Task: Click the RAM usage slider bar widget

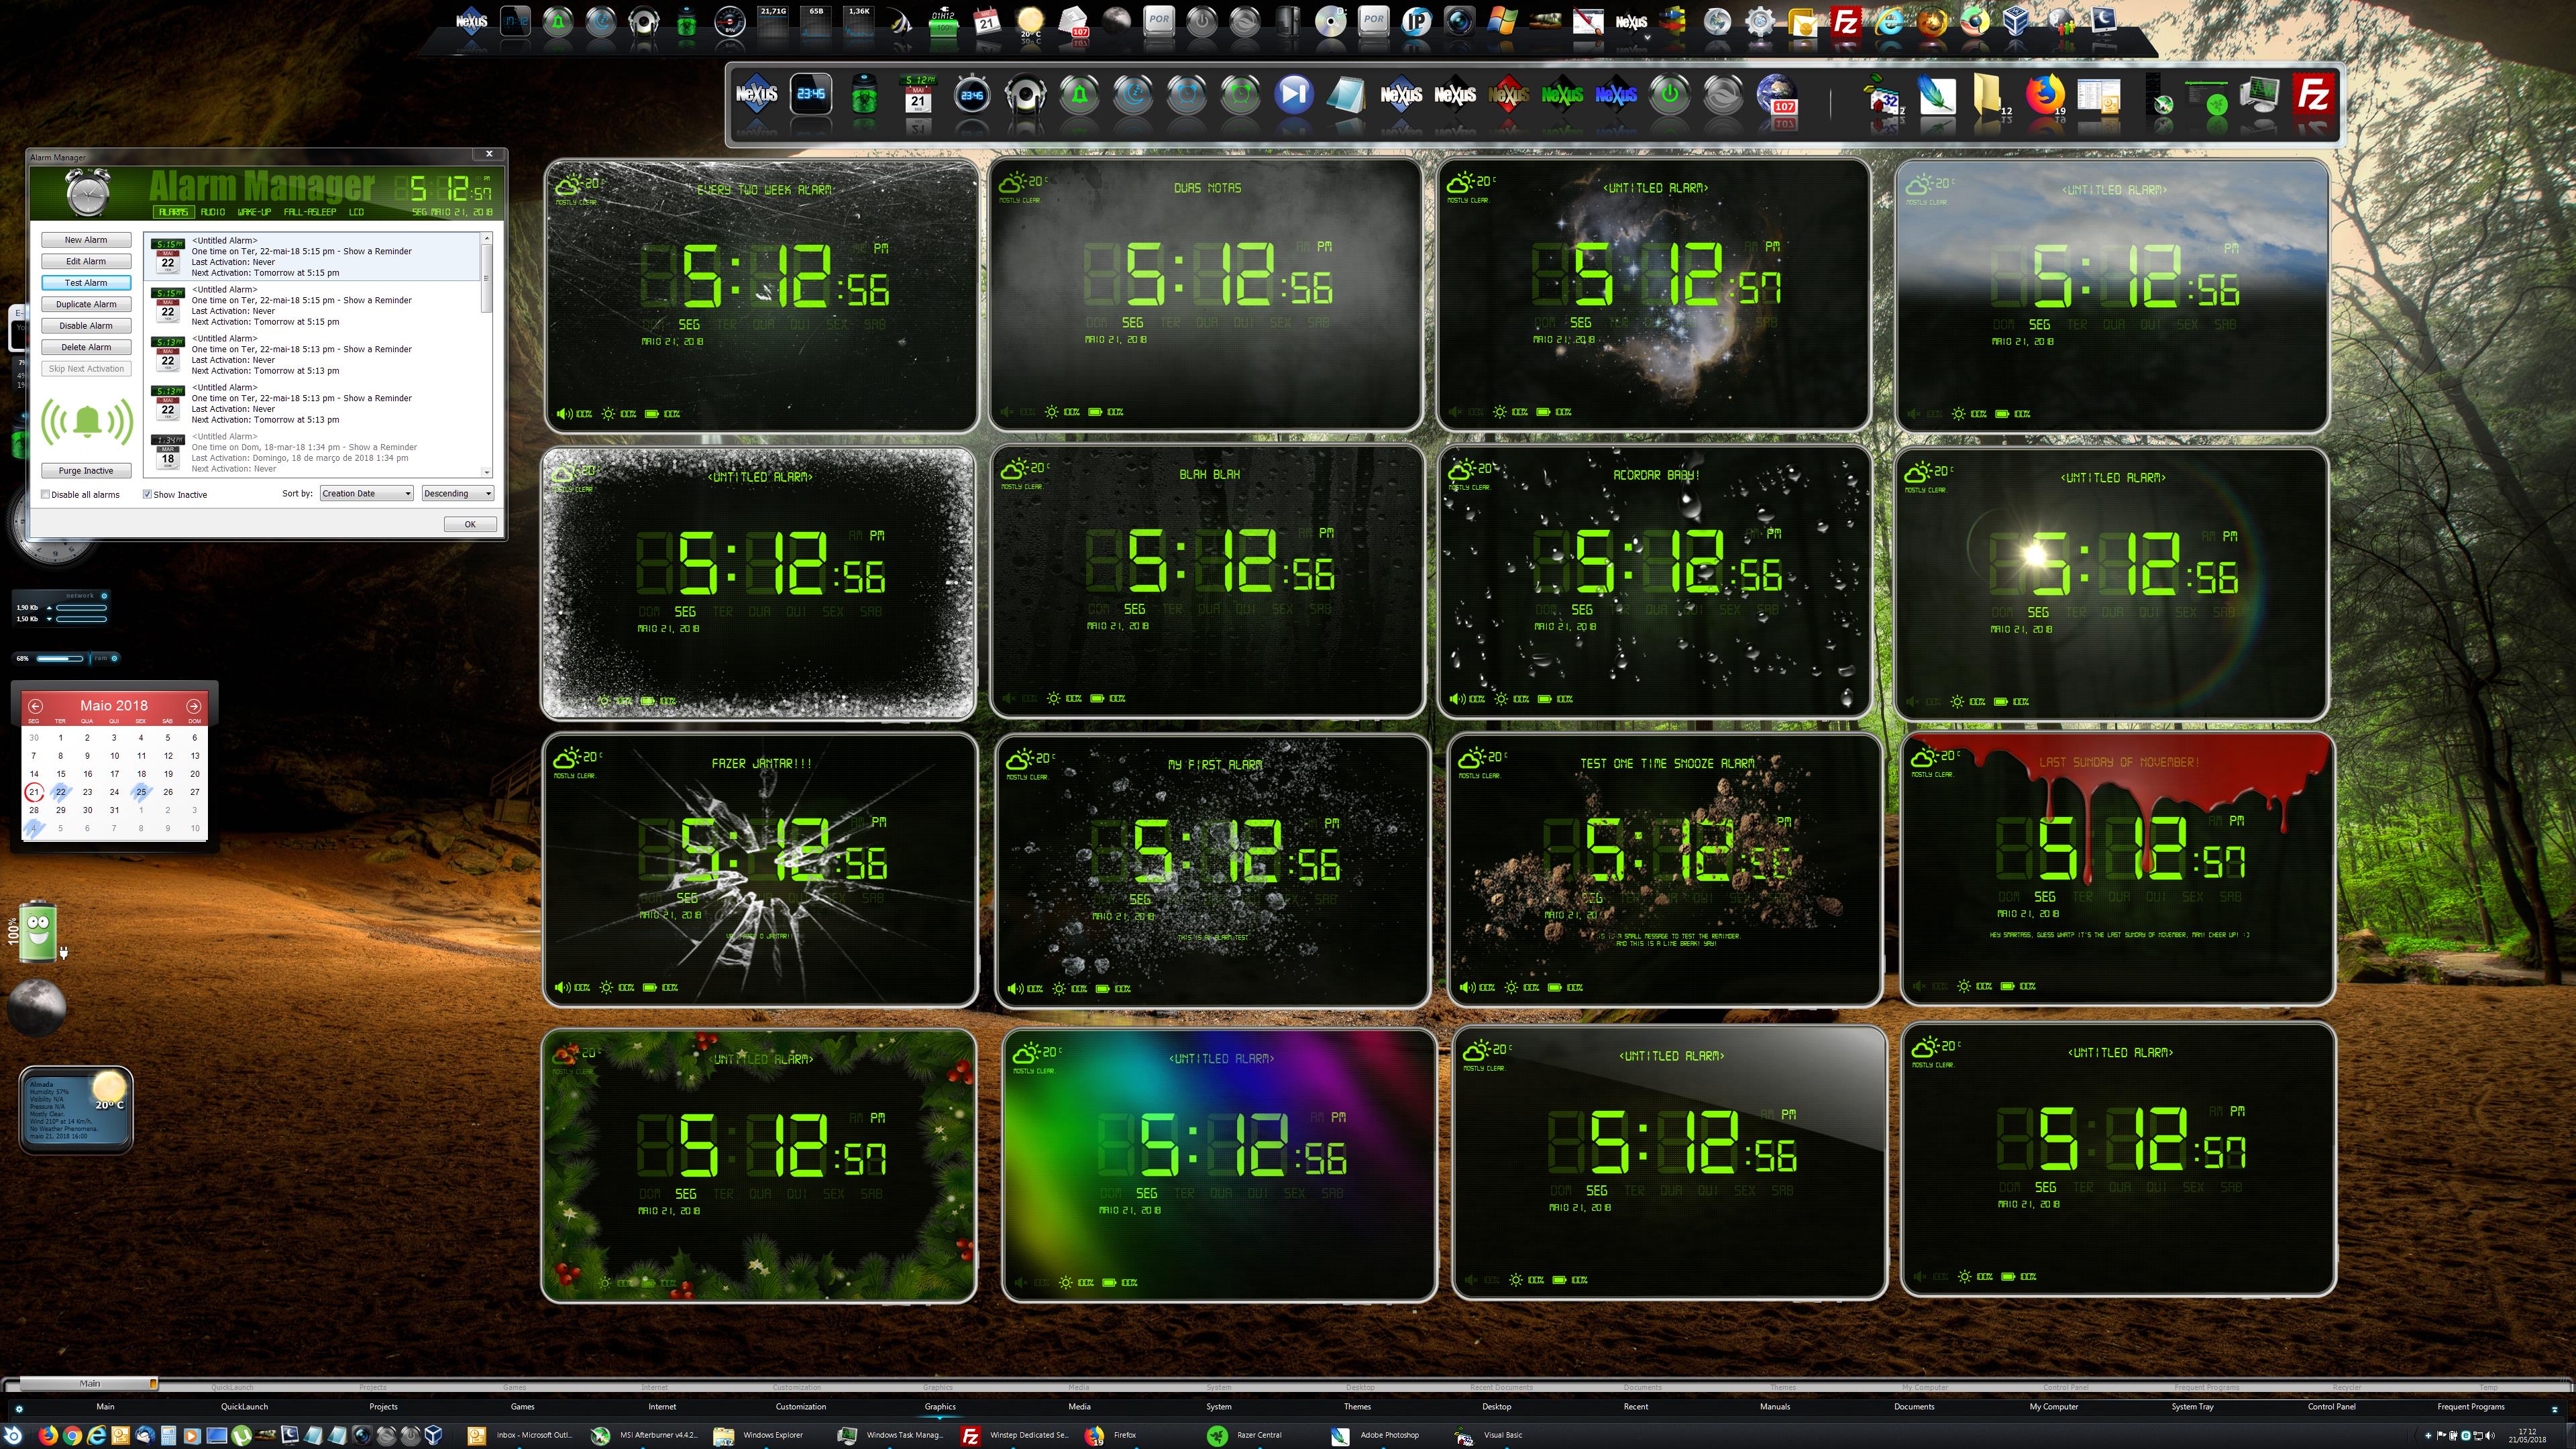Action: click(60, 658)
